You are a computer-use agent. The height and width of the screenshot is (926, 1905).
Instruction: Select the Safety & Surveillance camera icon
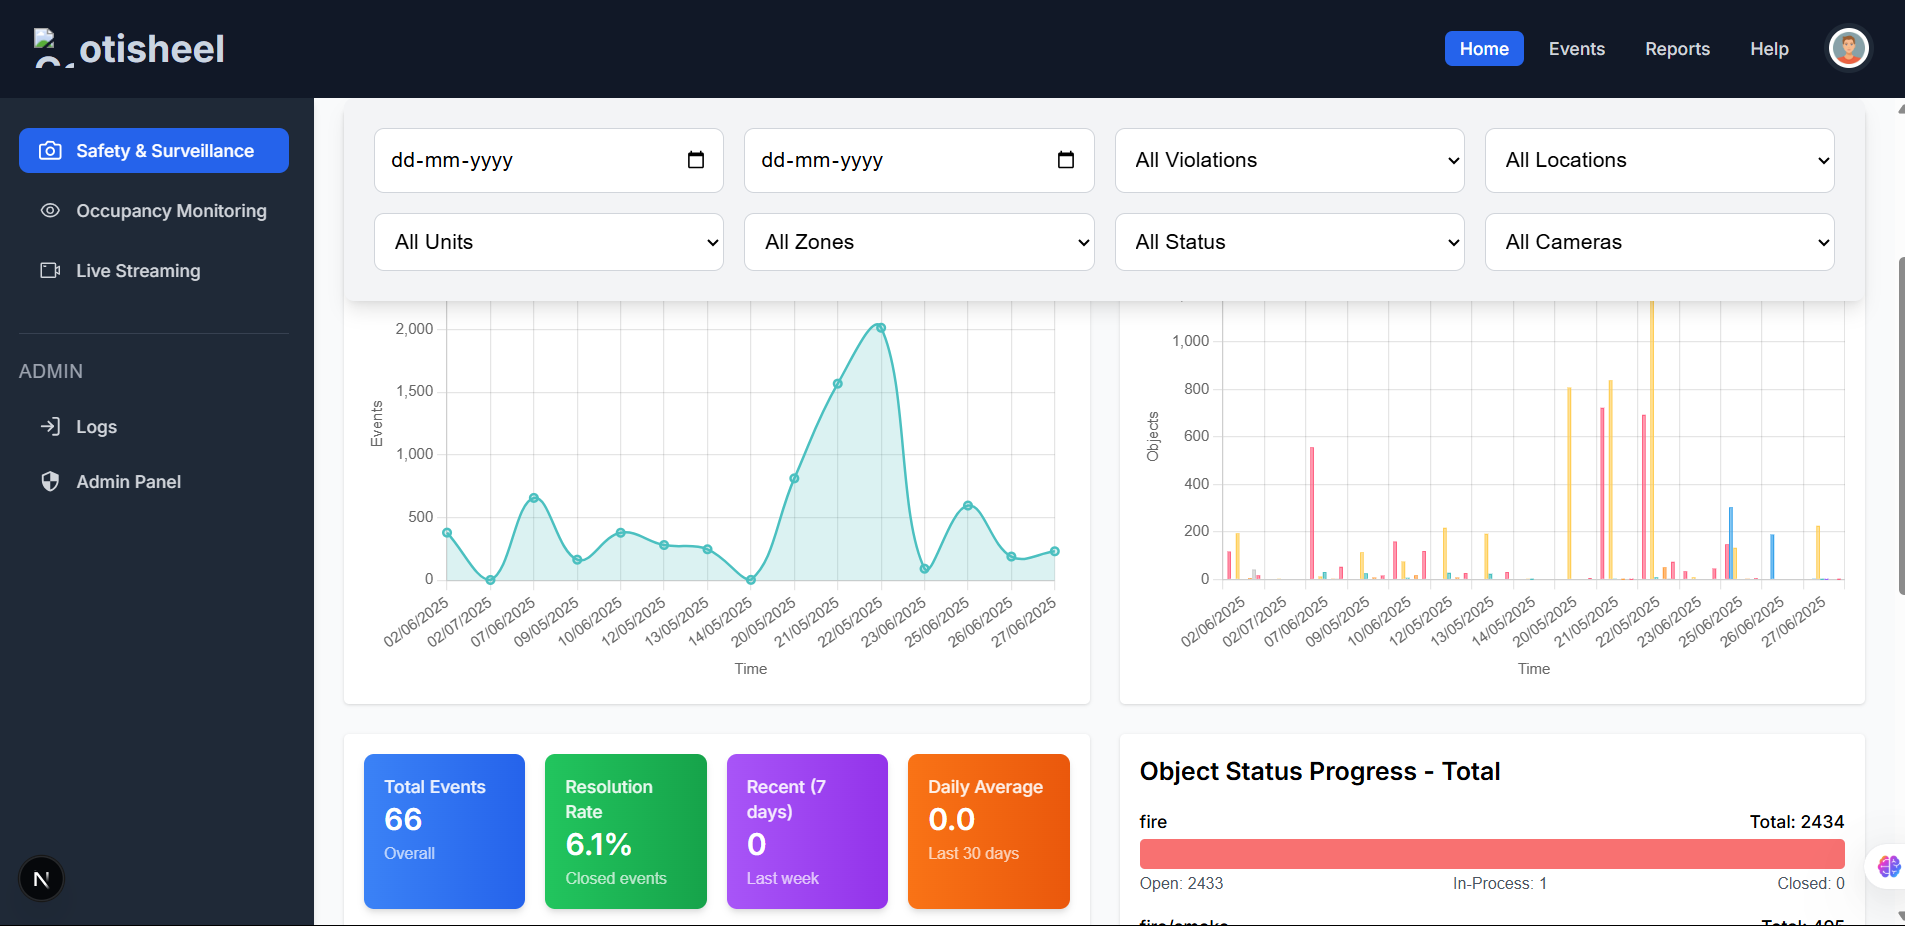50,150
